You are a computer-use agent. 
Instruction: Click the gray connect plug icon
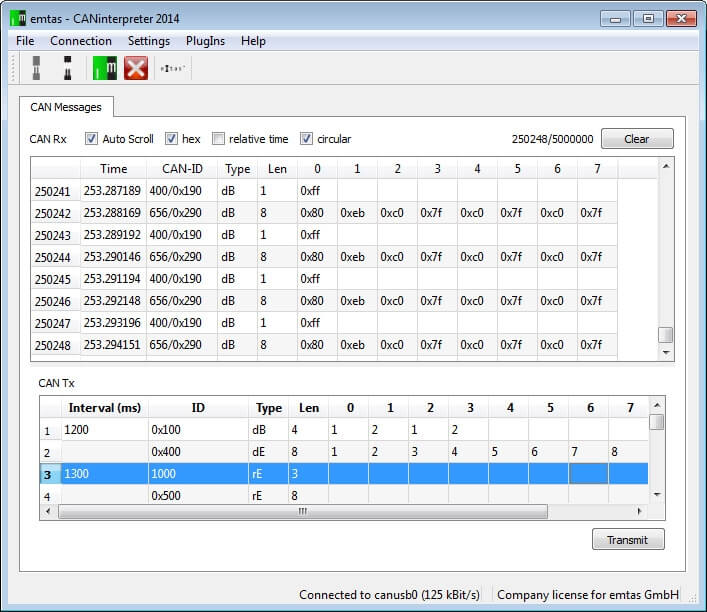pos(36,68)
